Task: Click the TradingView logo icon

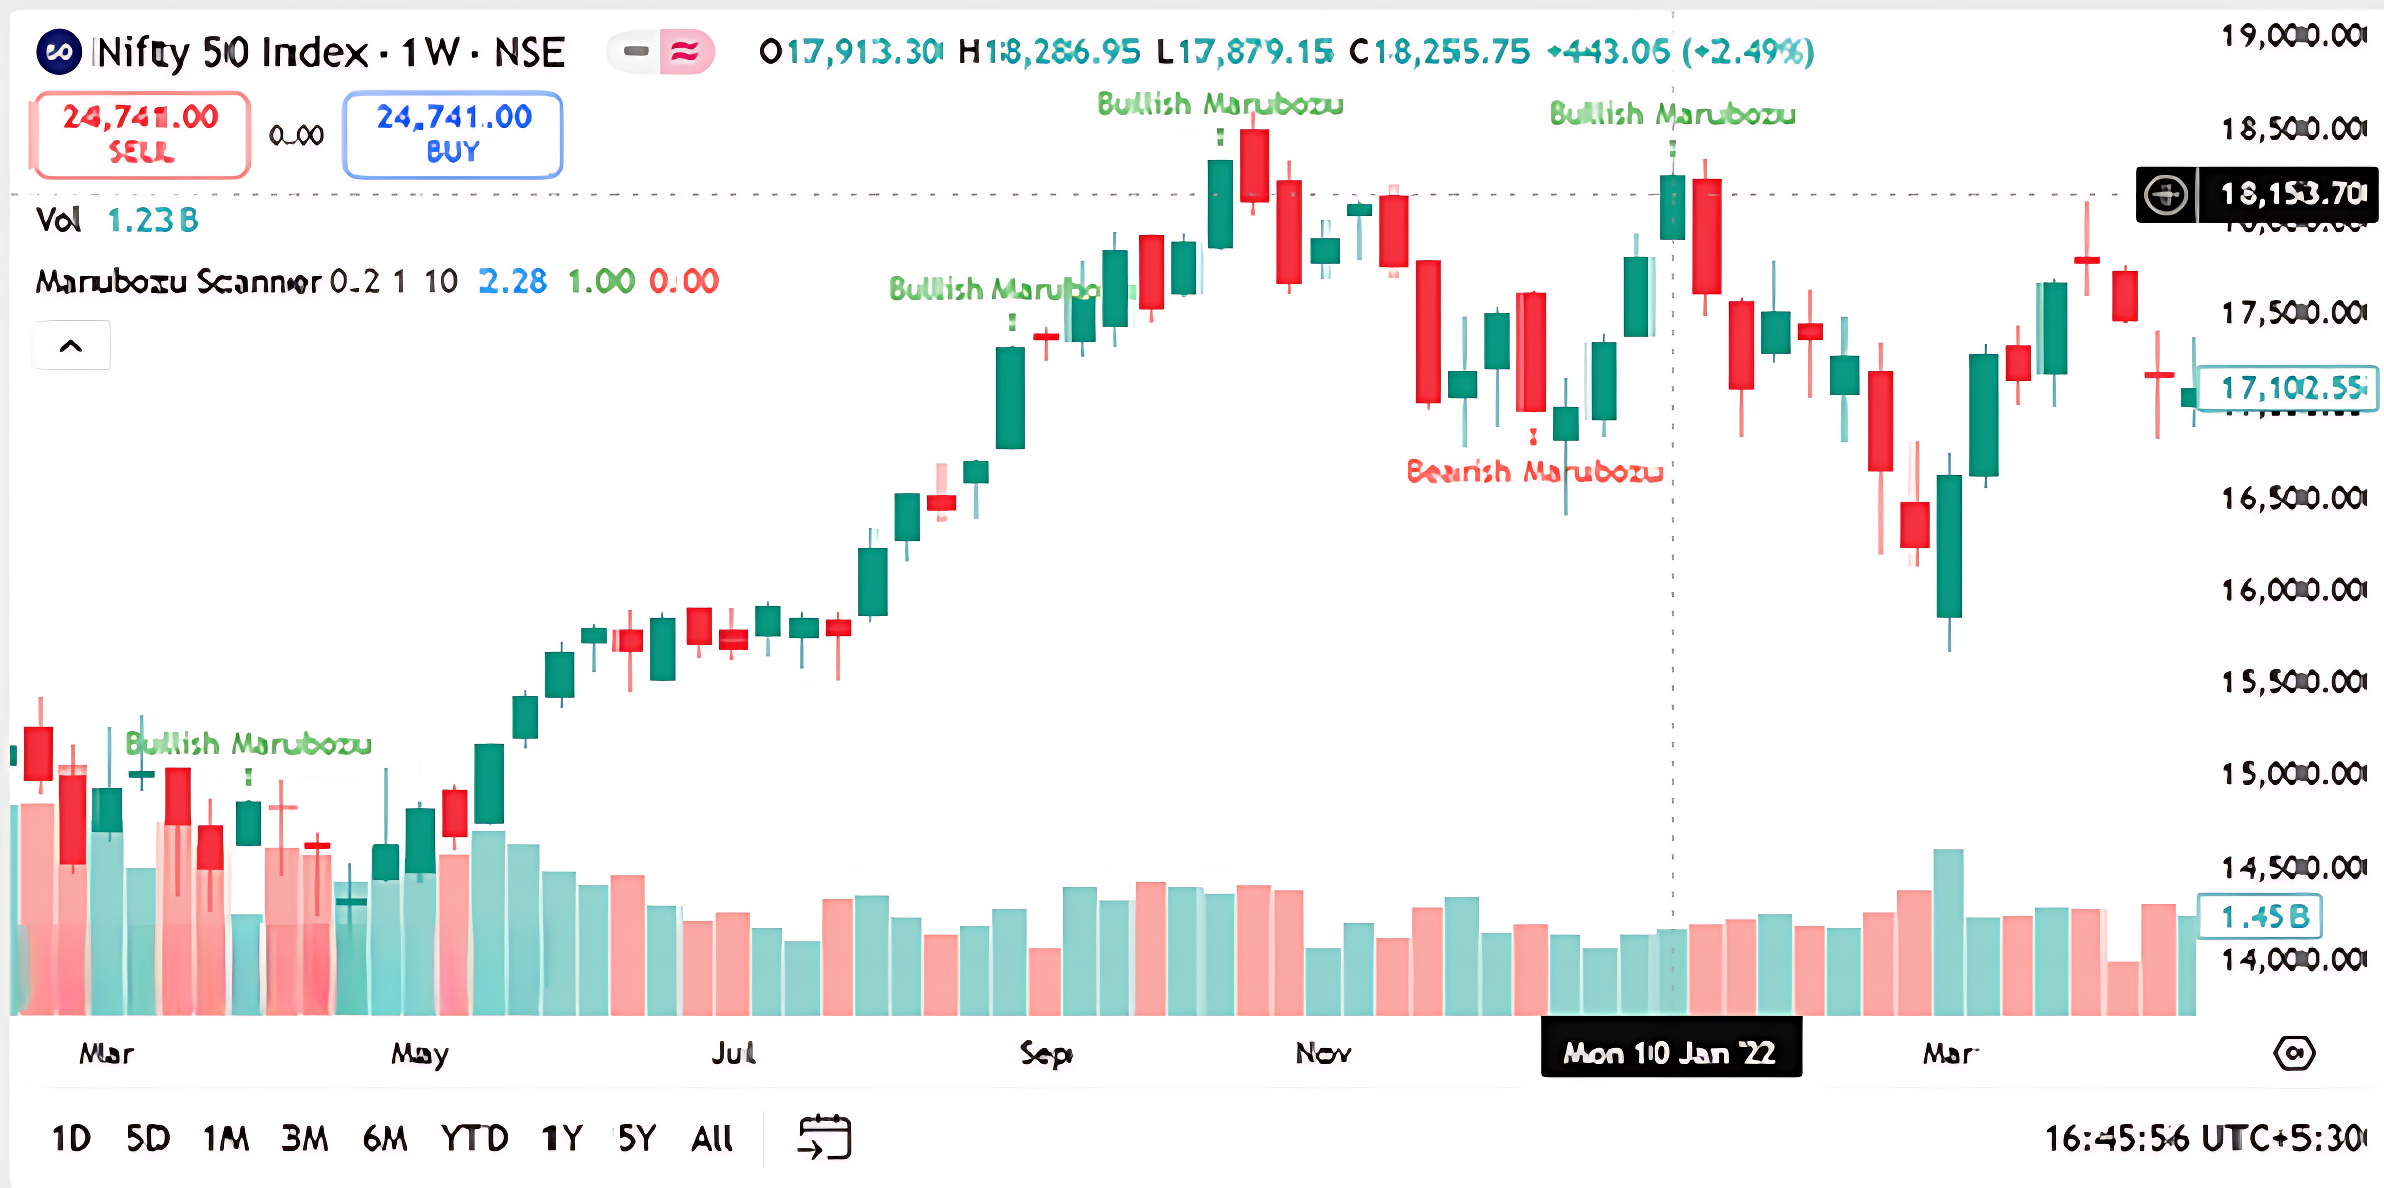Action: pyautogui.click(x=62, y=52)
